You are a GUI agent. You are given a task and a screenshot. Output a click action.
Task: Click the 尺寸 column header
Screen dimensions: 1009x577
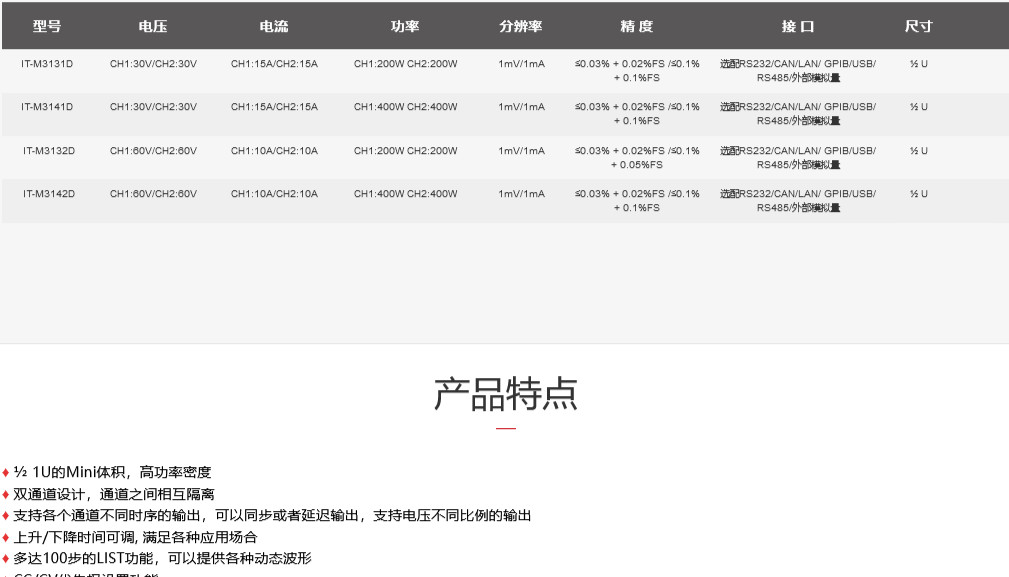pyautogui.click(x=918, y=27)
